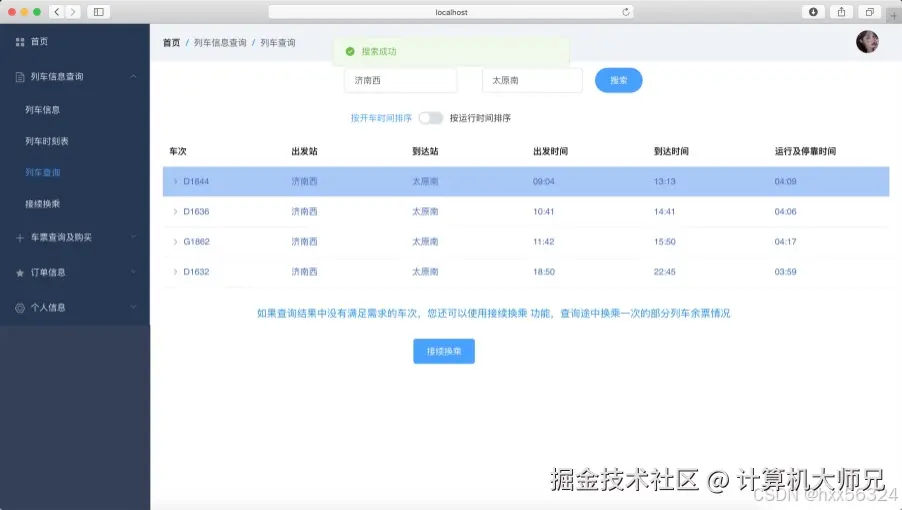Click the user avatar at top right
The height and width of the screenshot is (510, 902).
click(867, 42)
